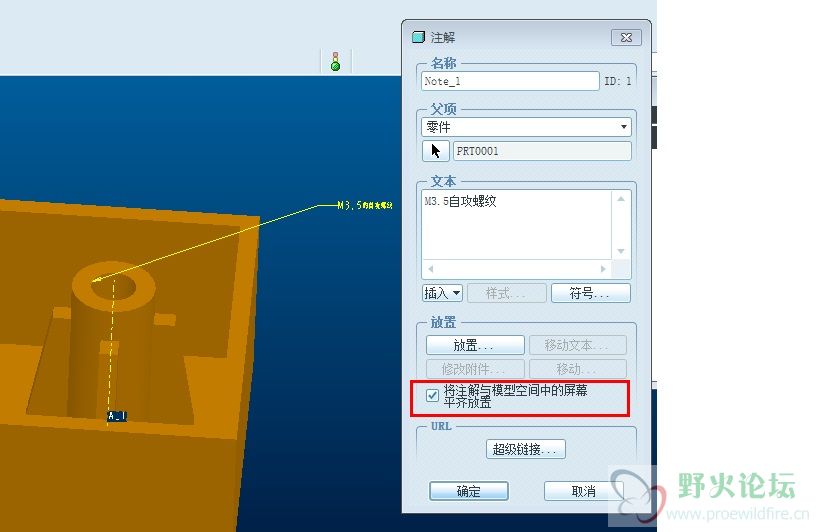Image resolution: width=819 pixels, height=532 pixels.
Task: Click the select-parent arrow cursor button
Action: [x=436, y=151]
